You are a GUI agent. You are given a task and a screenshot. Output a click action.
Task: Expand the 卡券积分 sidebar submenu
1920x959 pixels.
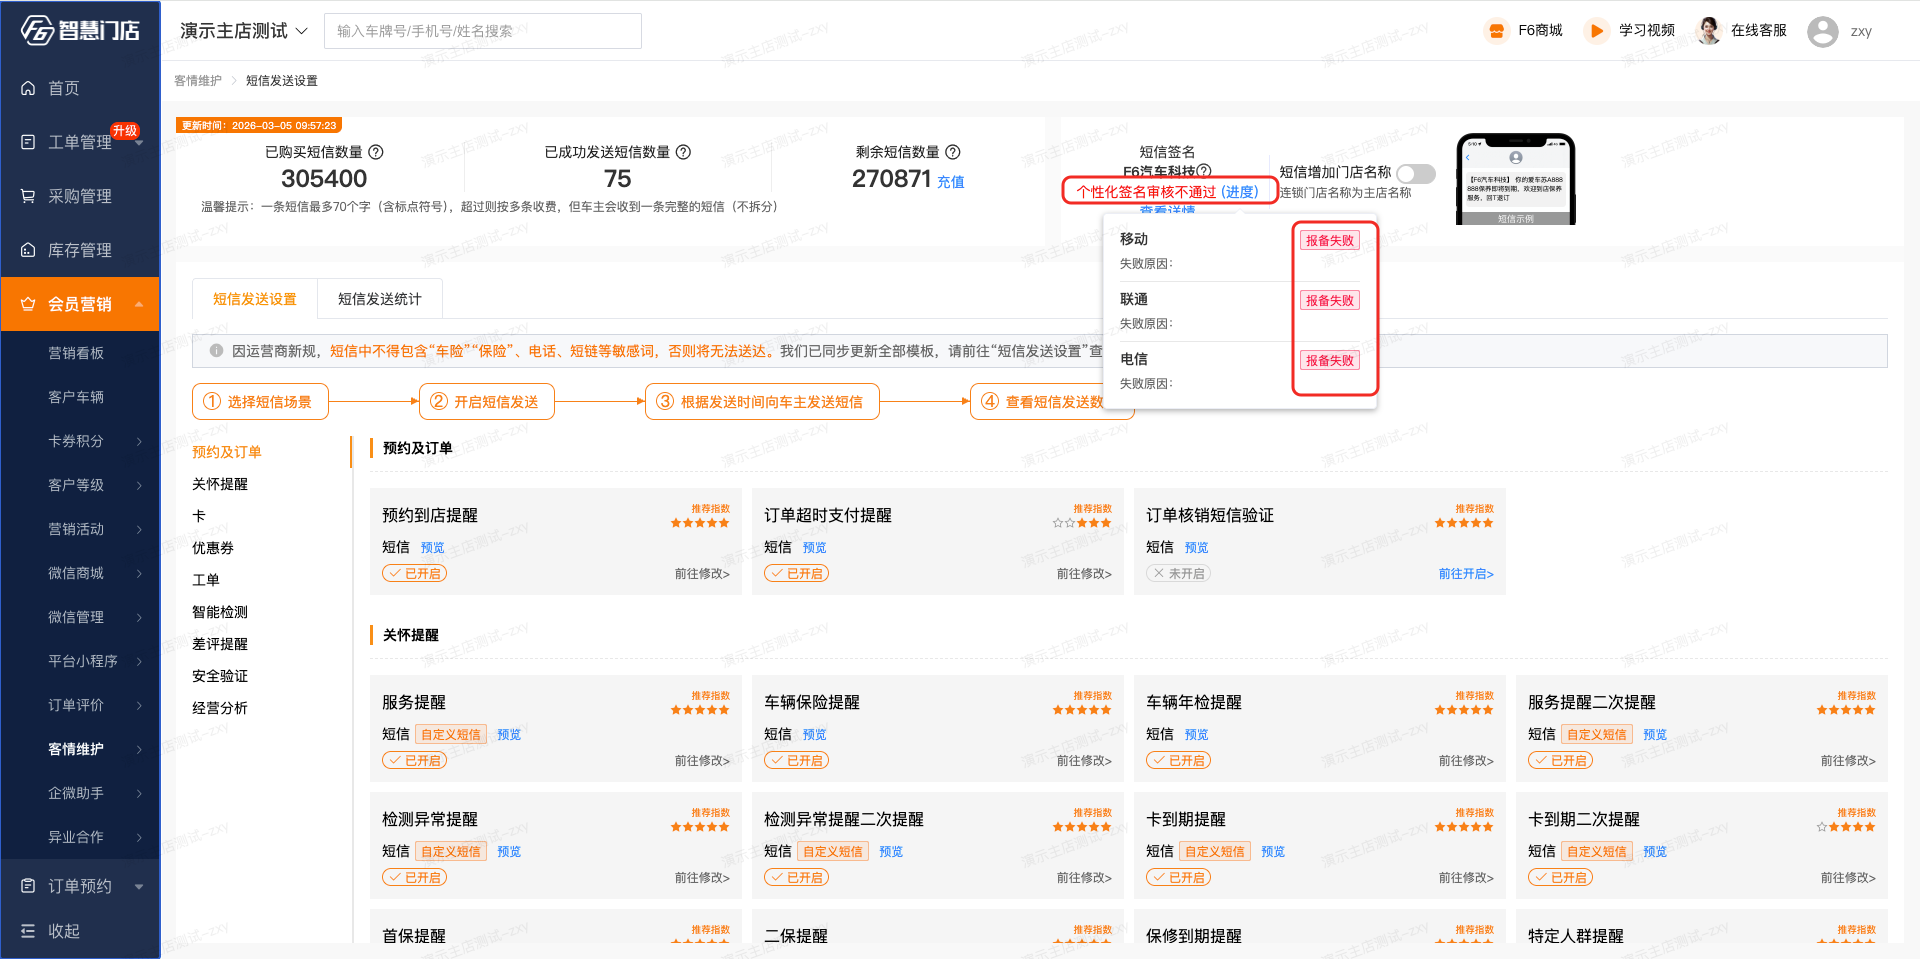tap(139, 441)
